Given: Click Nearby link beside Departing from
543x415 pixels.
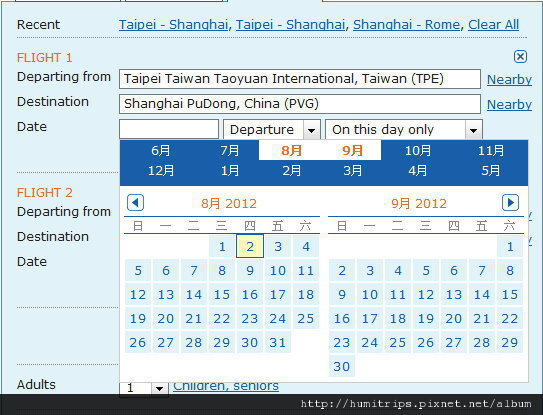Looking at the screenshot, I should click(509, 80).
